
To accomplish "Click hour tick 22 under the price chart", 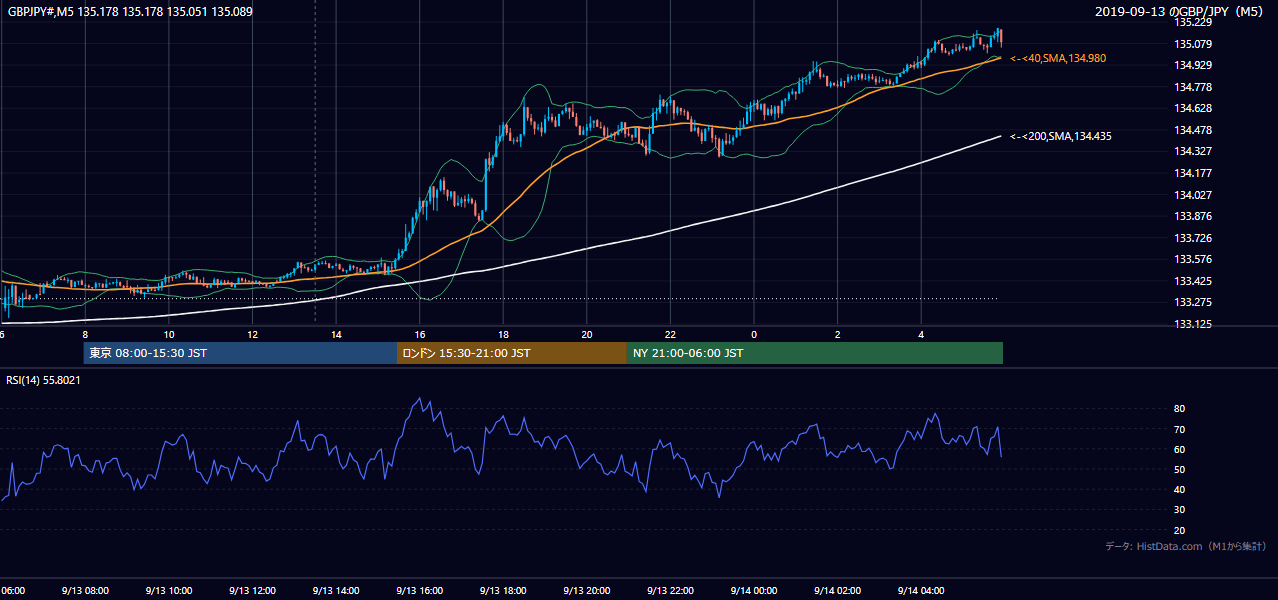I will [x=671, y=335].
